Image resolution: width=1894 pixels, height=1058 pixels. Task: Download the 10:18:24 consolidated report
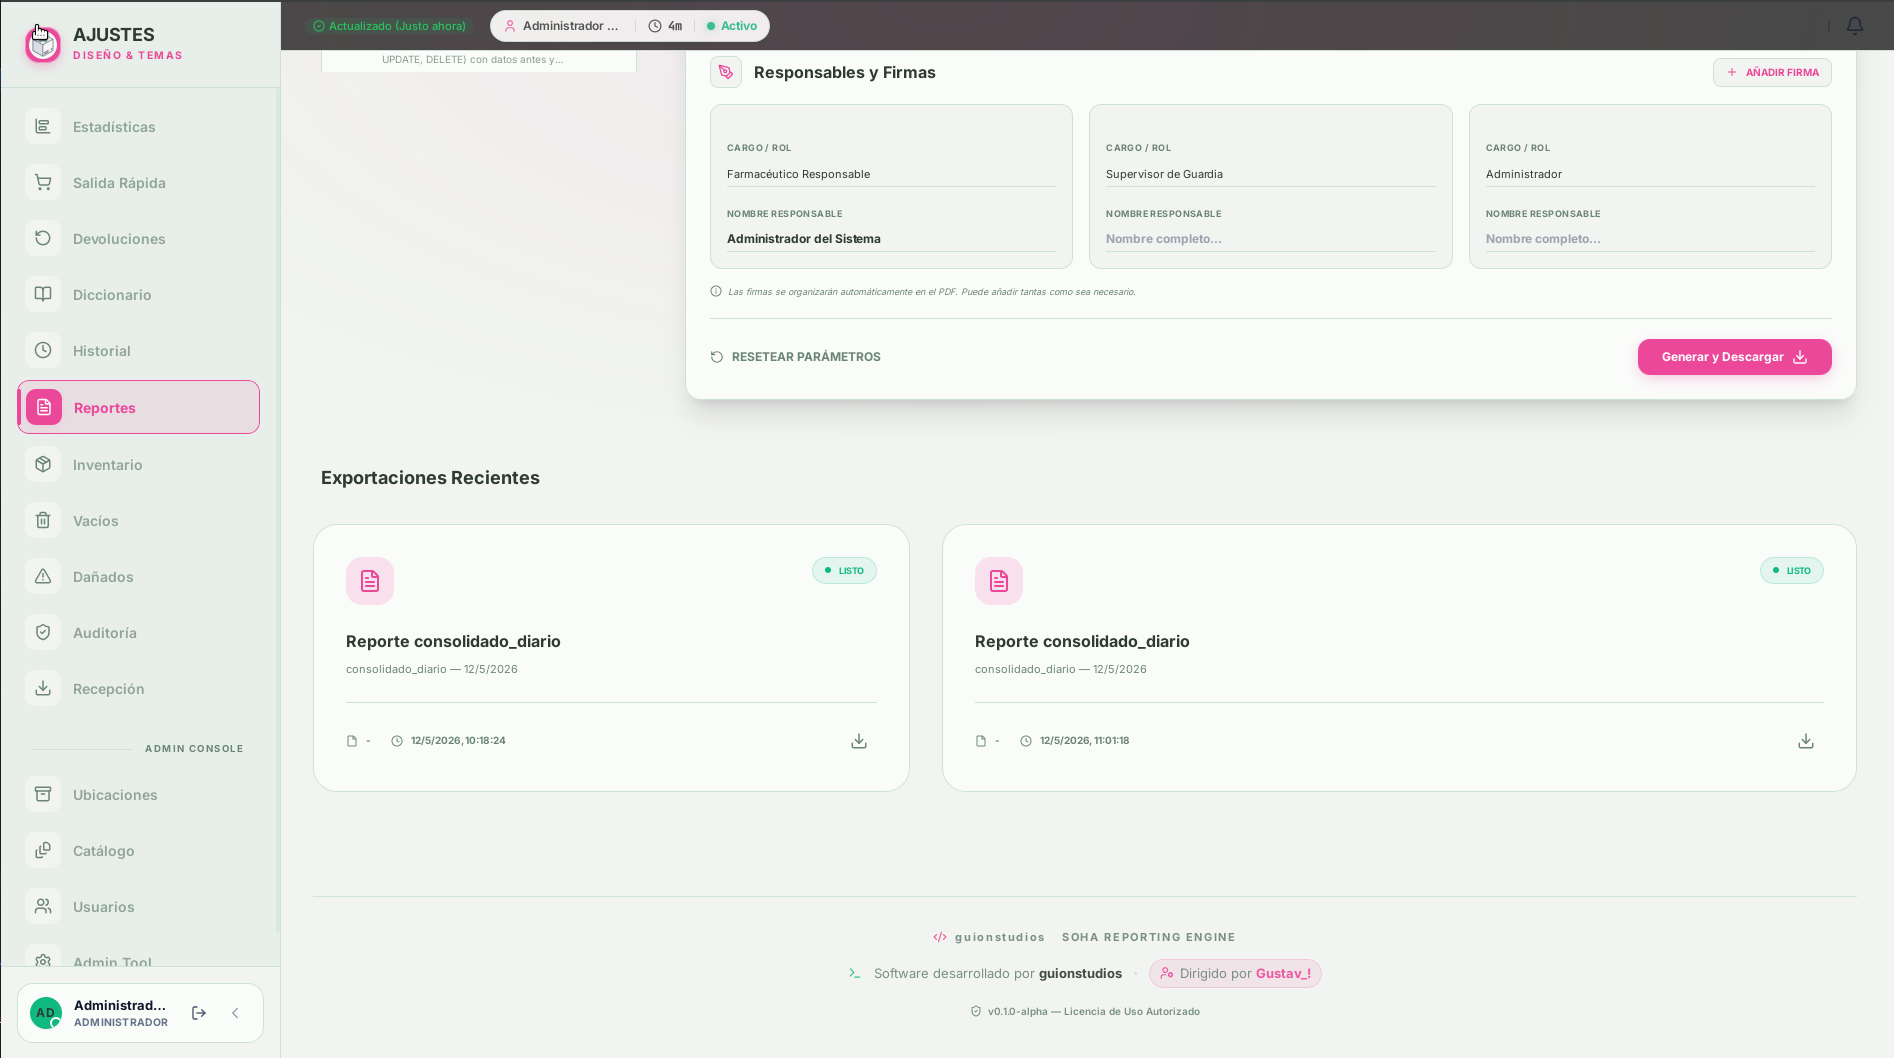coord(859,741)
